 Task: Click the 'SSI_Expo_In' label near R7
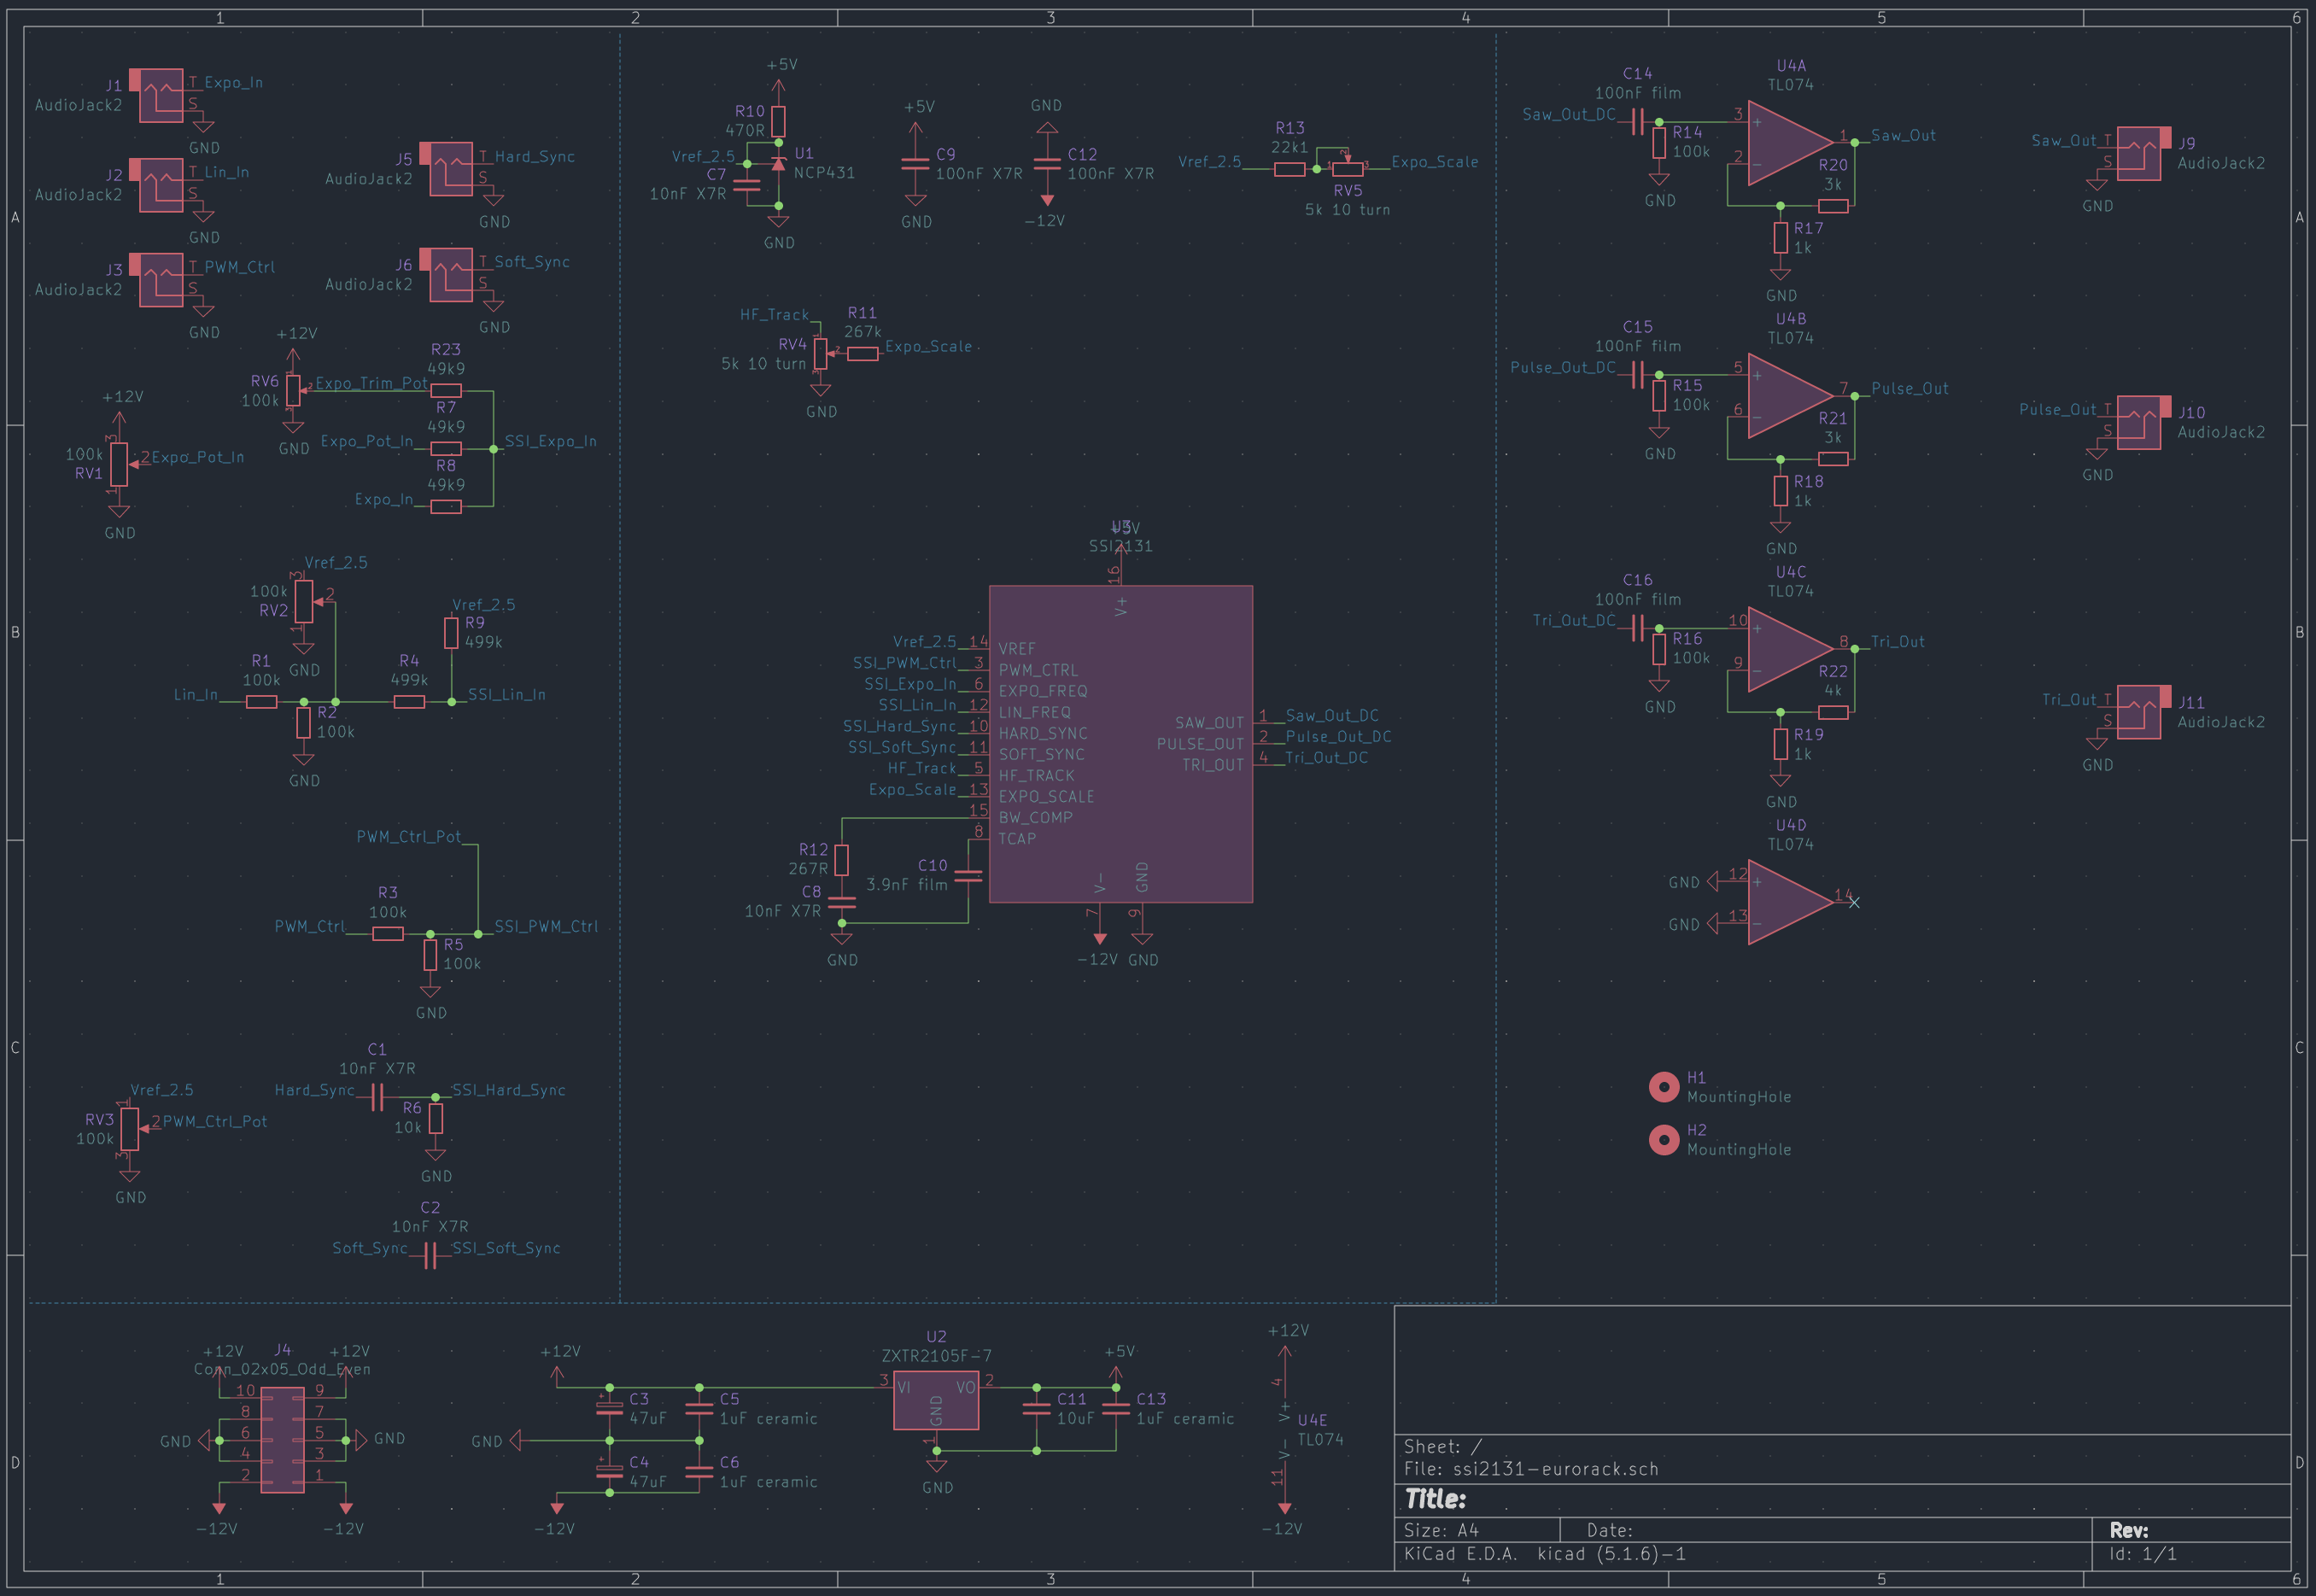tap(551, 441)
